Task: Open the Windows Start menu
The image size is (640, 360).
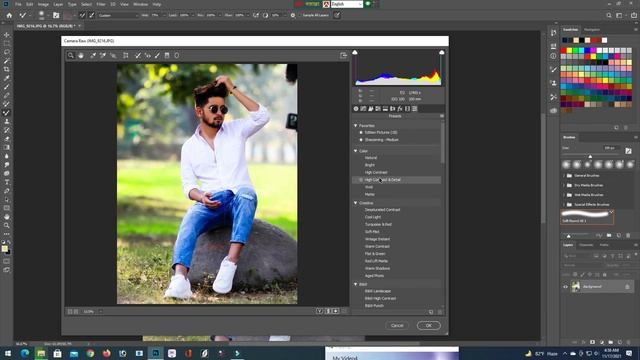Action: 7,353
